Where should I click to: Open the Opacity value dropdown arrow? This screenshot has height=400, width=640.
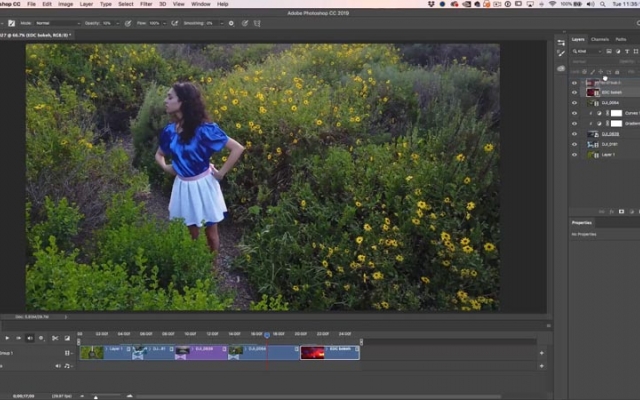coord(118,23)
